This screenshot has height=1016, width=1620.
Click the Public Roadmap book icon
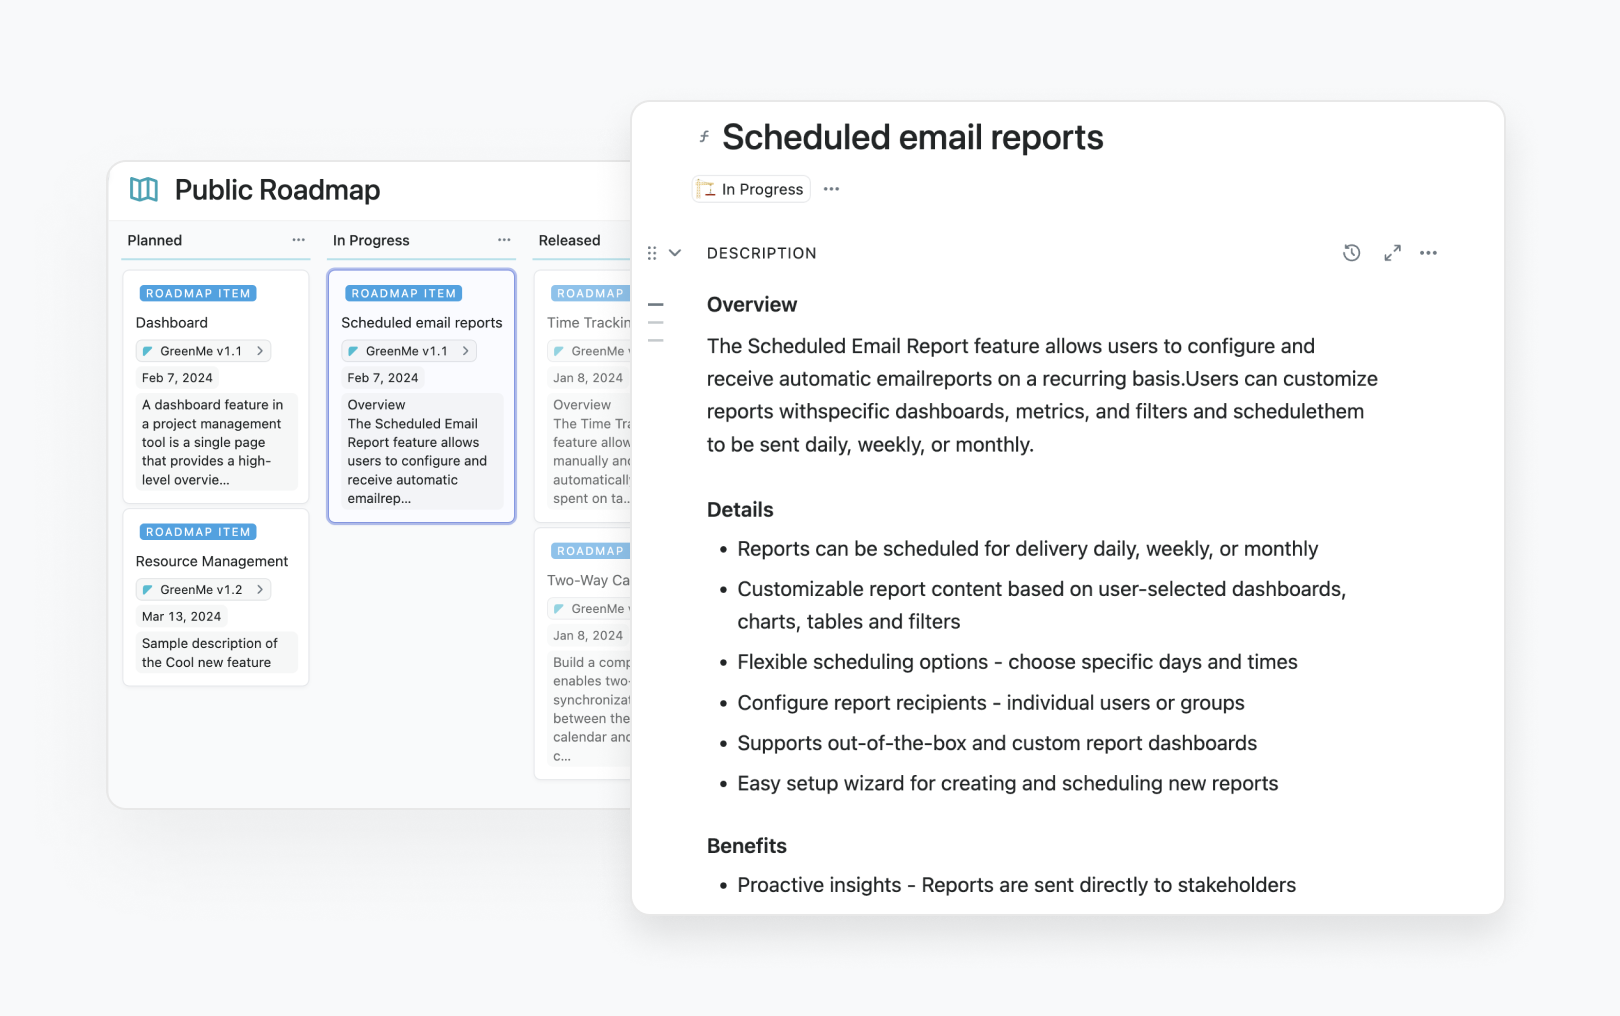[144, 190]
